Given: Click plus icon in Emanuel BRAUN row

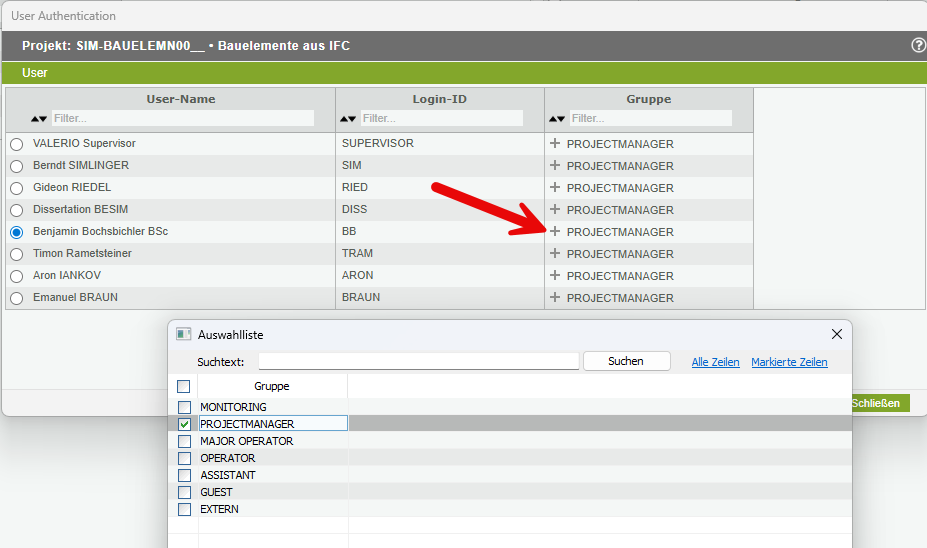Looking at the screenshot, I should click(555, 298).
